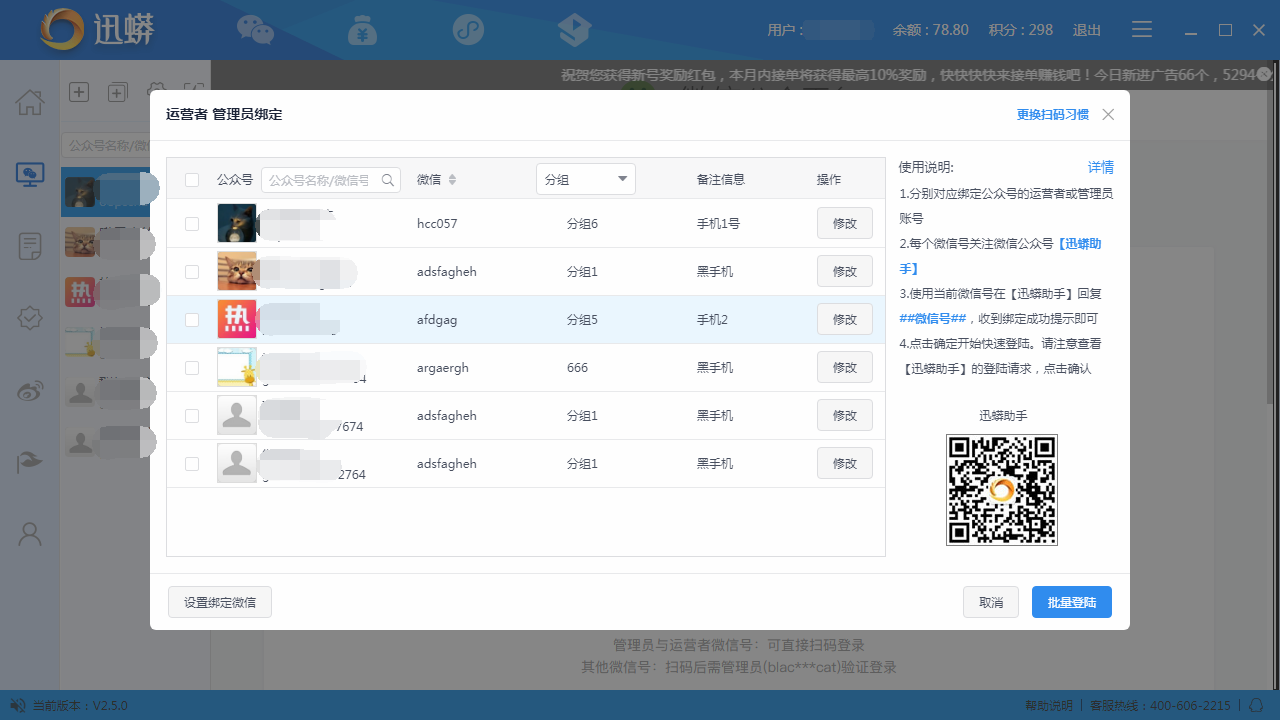
Task: Click the search magnifier in 公众号 field
Action: coord(388,180)
